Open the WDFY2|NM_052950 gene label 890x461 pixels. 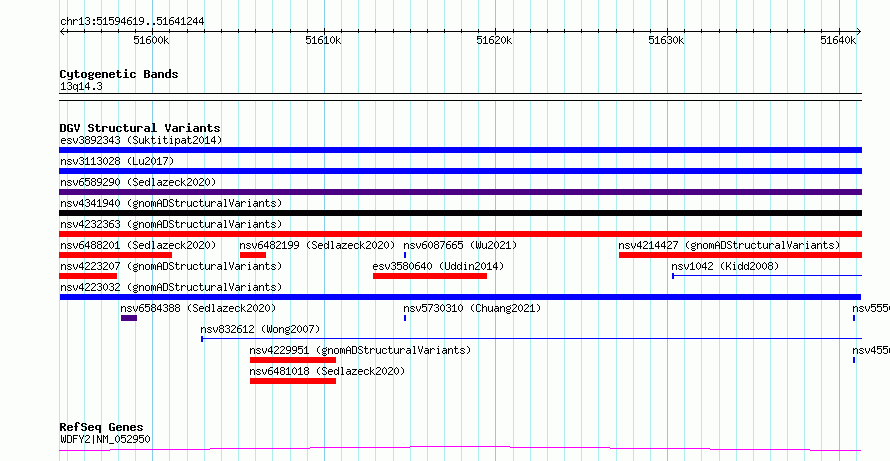(105, 439)
